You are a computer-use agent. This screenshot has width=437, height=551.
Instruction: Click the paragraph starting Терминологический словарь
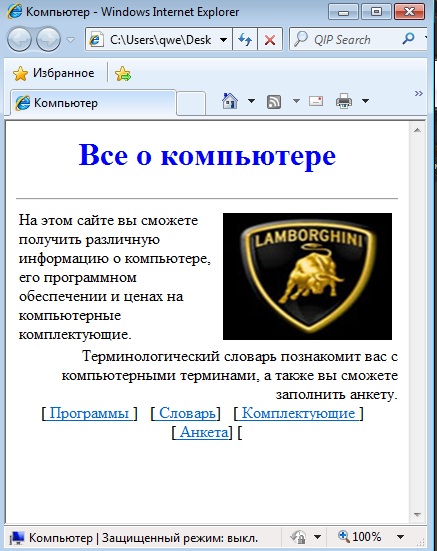pyautogui.click(x=230, y=375)
